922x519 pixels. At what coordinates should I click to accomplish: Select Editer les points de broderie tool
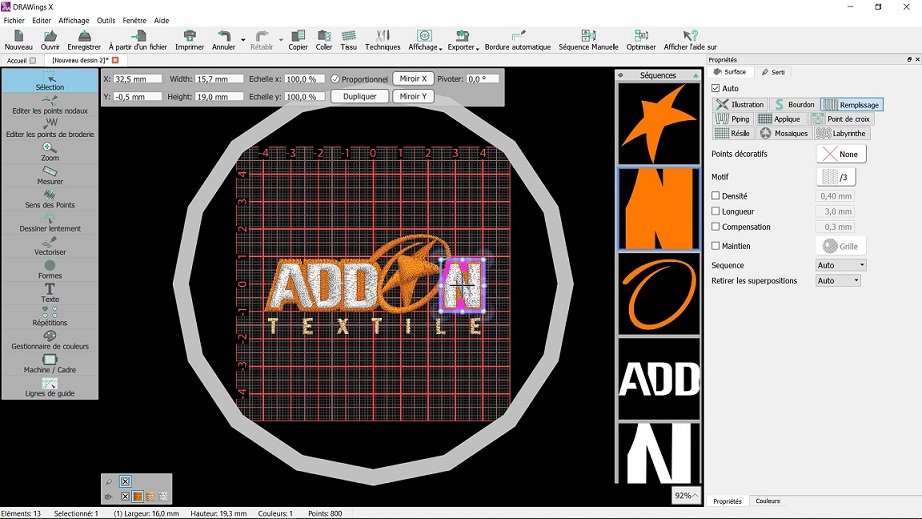coord(50,127)
